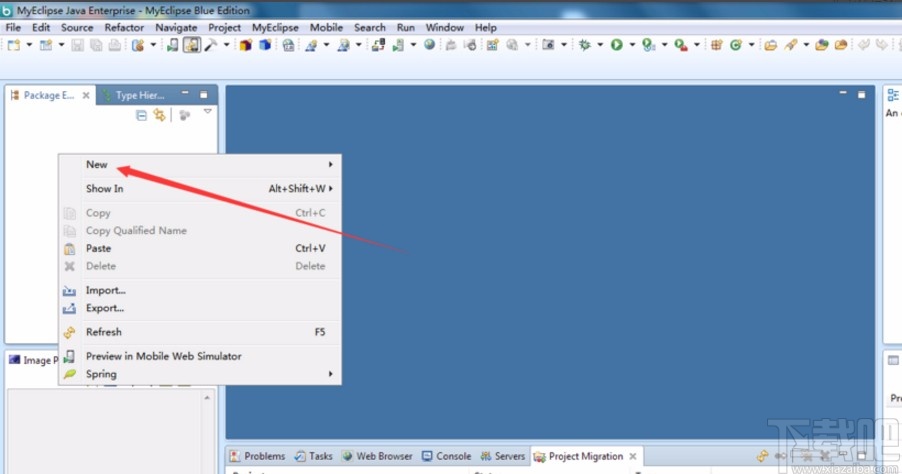Choose Export... from the context menu
This screenshot has height=474, width=902.
(200, 308)
